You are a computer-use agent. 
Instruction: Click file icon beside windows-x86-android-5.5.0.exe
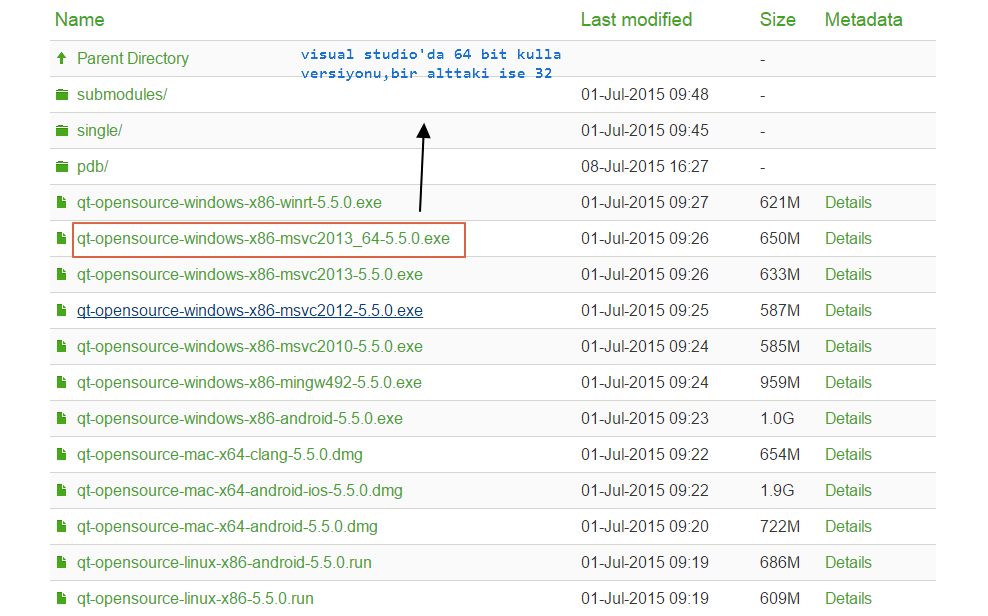(61, 418)
